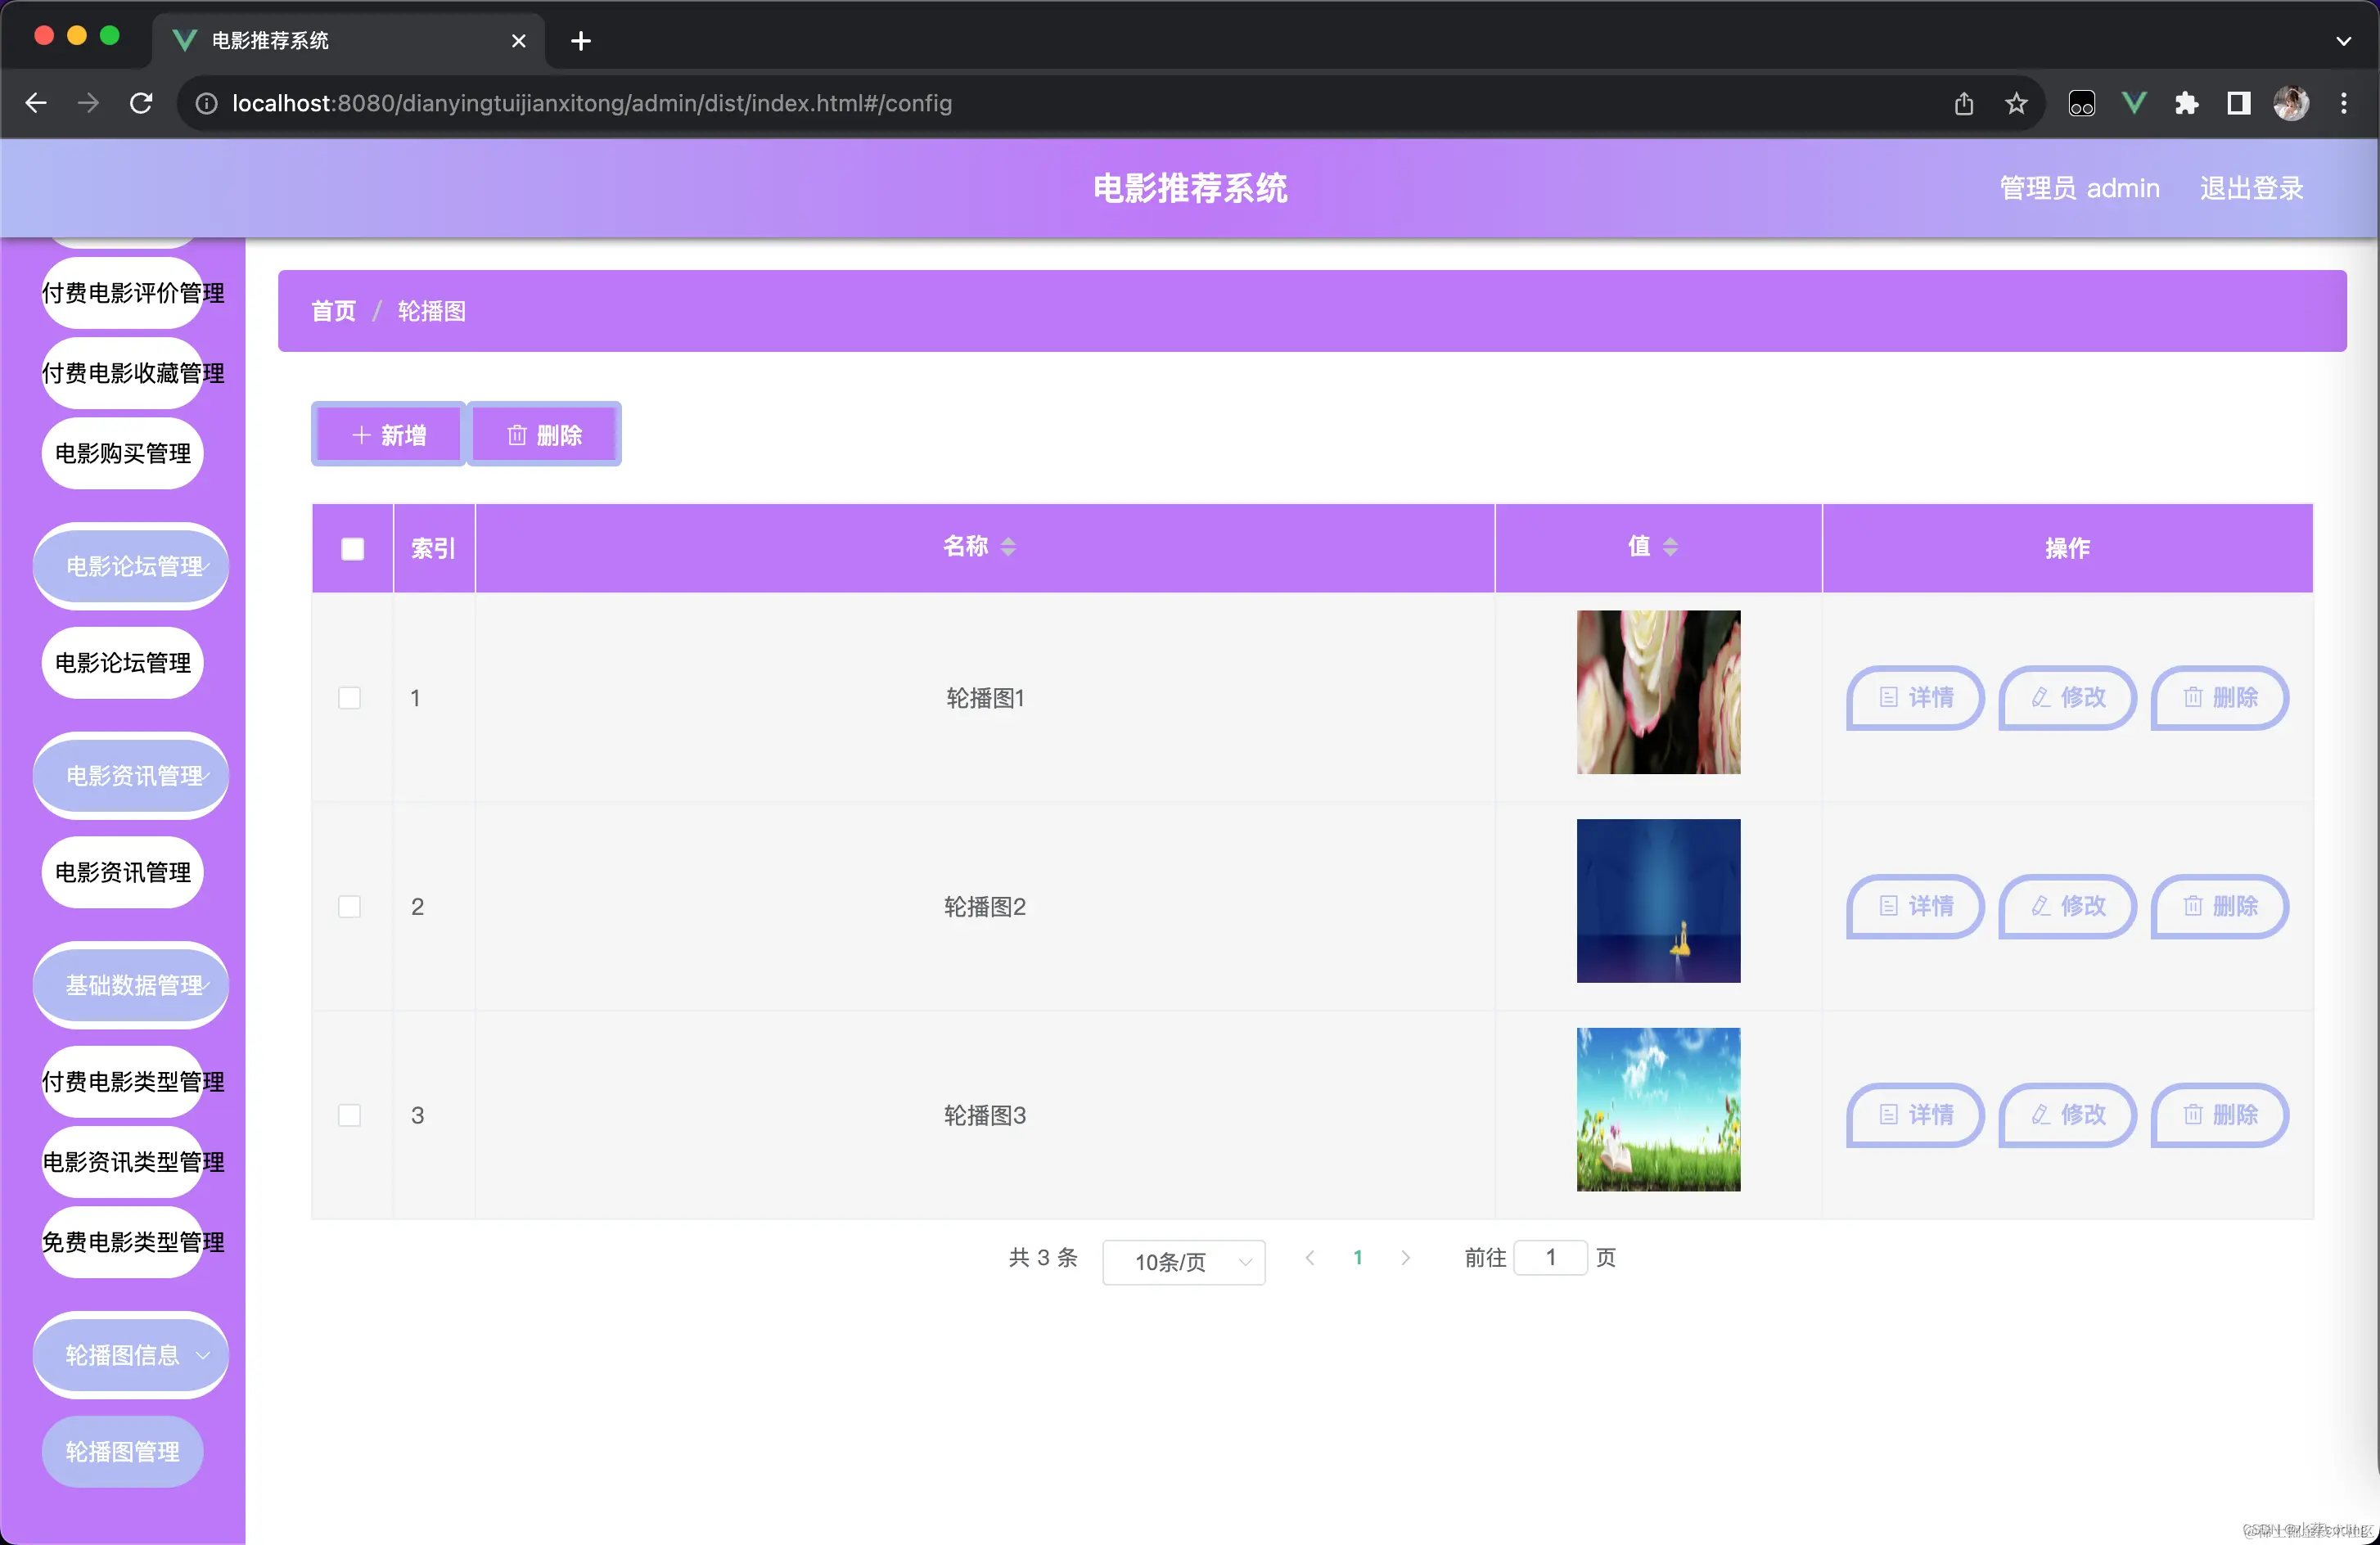Collapse the 基础数据管理 sidebar group
2380x1545 pixels.
pyautogui.click(x=131, y=985)
